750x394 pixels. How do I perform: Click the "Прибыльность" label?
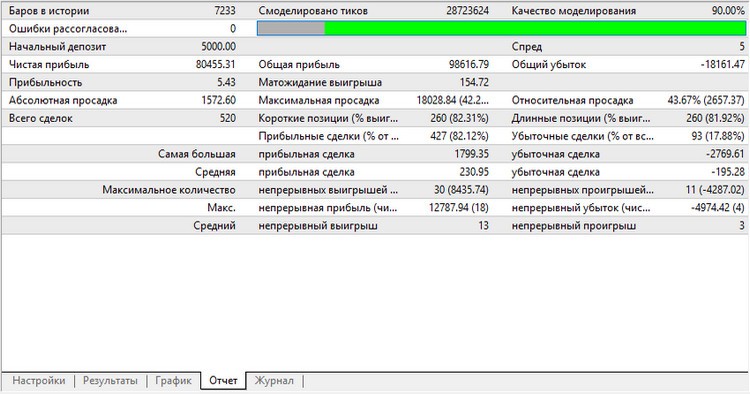click(45, 82)
